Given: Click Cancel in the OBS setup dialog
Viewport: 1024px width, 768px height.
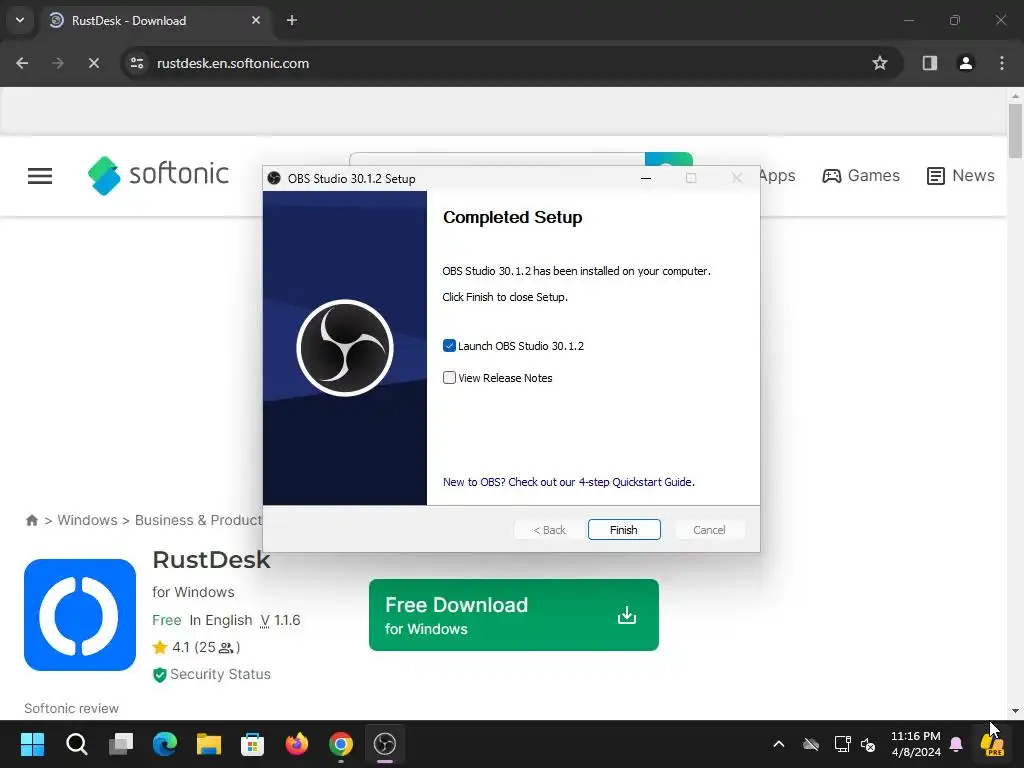Looking at the screenshot, I should click(x=709, y=530).
